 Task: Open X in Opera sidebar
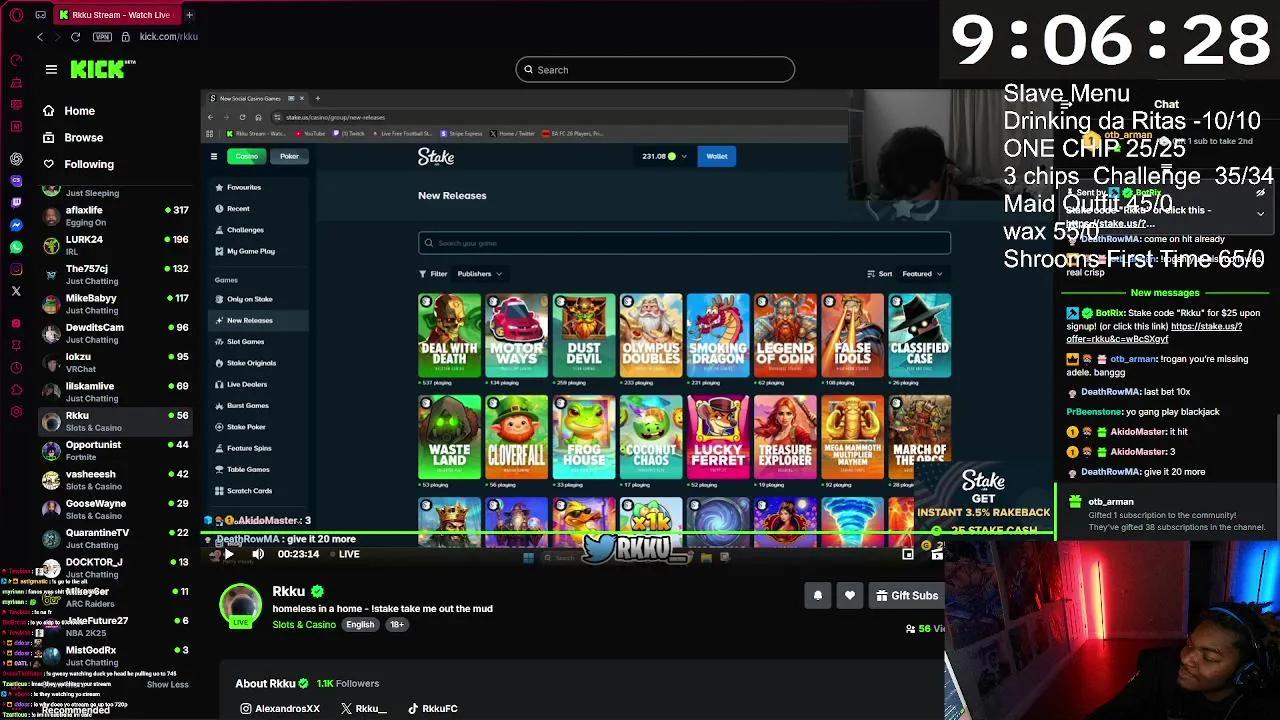point(16,291)
